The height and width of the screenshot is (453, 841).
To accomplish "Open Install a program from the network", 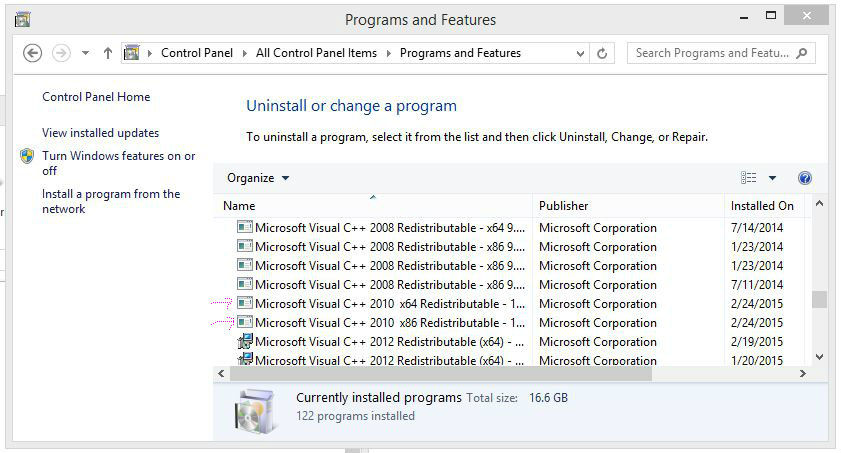I will [x=111, y=201].
